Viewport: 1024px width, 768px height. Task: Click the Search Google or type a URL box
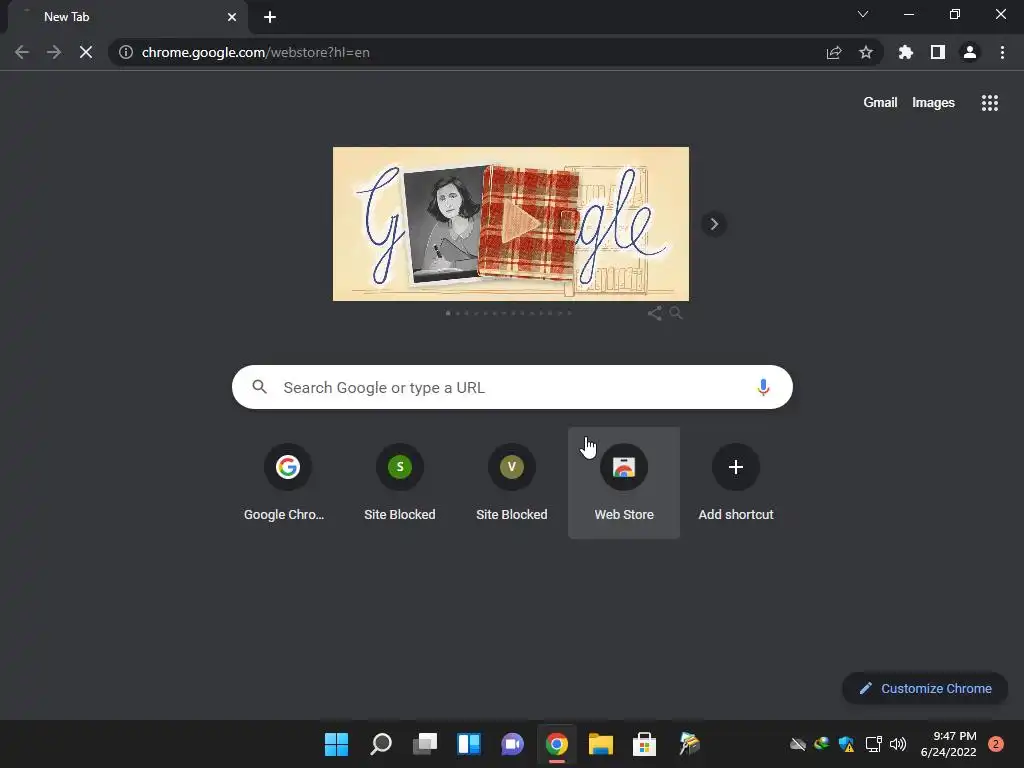512,387
